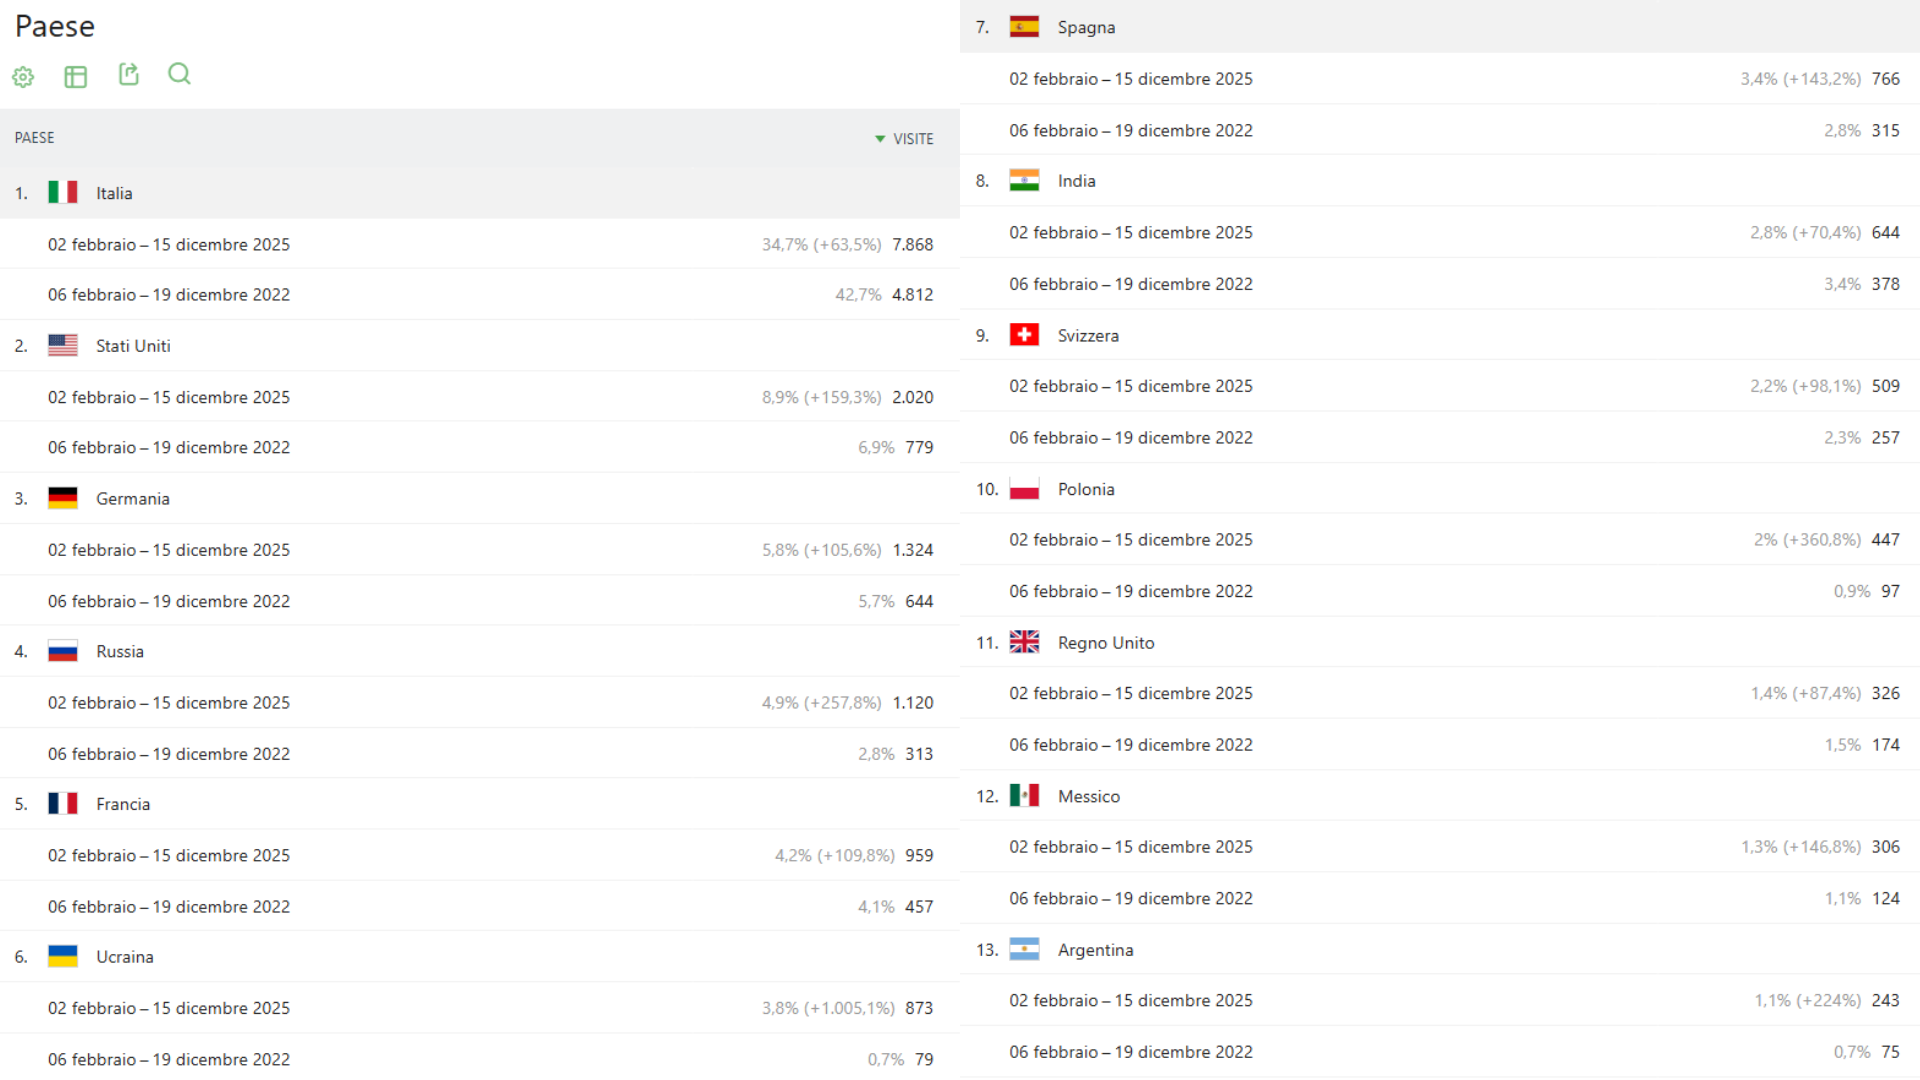Viewport: 1920px width, 1080px height.
Task: Select the Polonia row label
Action: tap(1086, 489)
